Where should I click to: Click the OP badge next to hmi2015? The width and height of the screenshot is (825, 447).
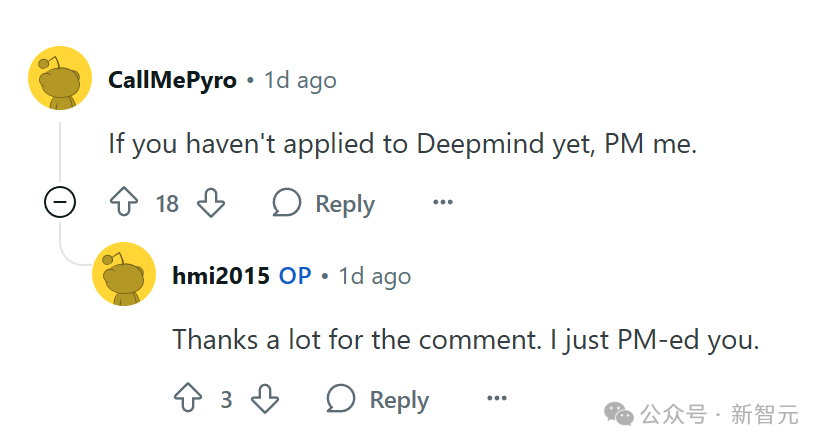coord(295,276)
